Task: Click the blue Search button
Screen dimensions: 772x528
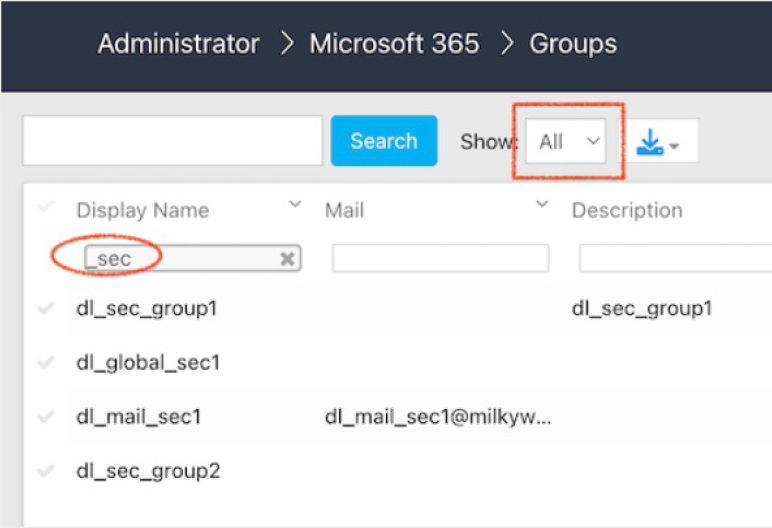Action: 384,141
